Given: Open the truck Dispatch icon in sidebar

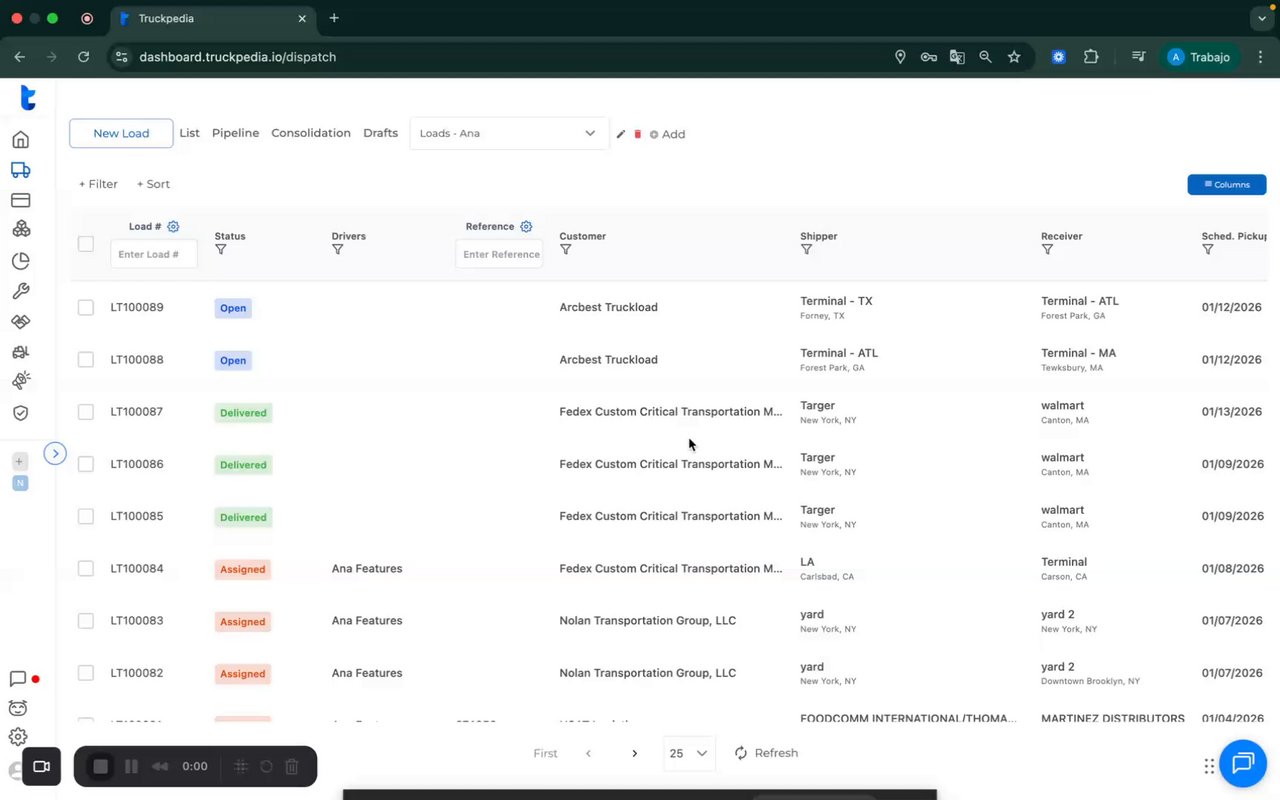Looking at the screenshot, I should (20, 170).
